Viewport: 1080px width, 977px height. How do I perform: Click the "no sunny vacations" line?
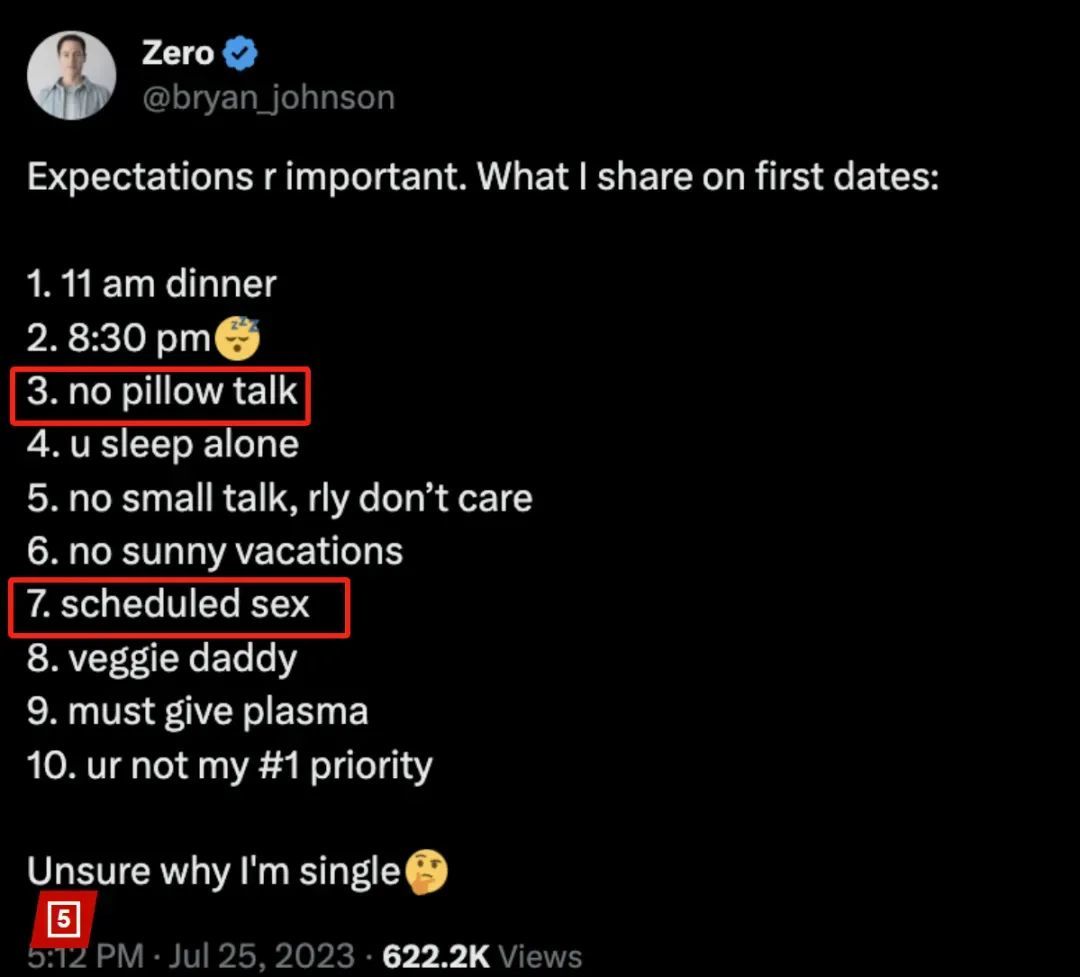pos(215,551)
